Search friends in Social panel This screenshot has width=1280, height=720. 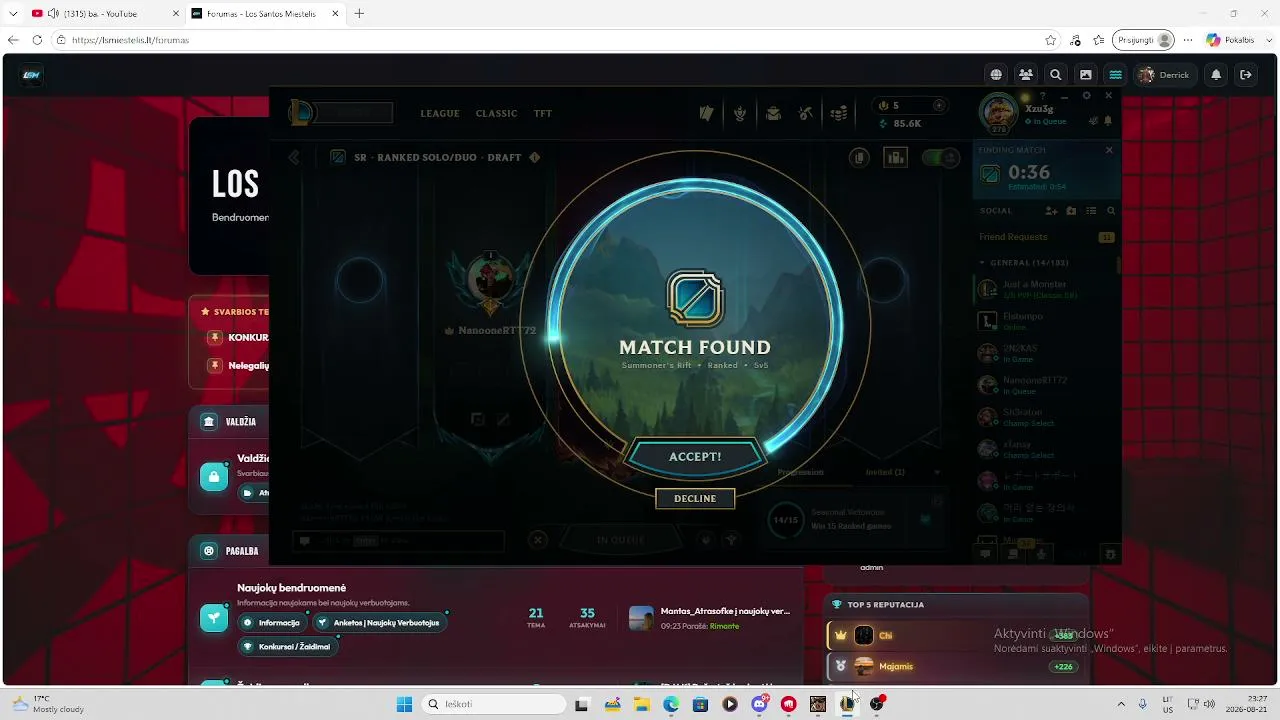(x=1111, y=211)
